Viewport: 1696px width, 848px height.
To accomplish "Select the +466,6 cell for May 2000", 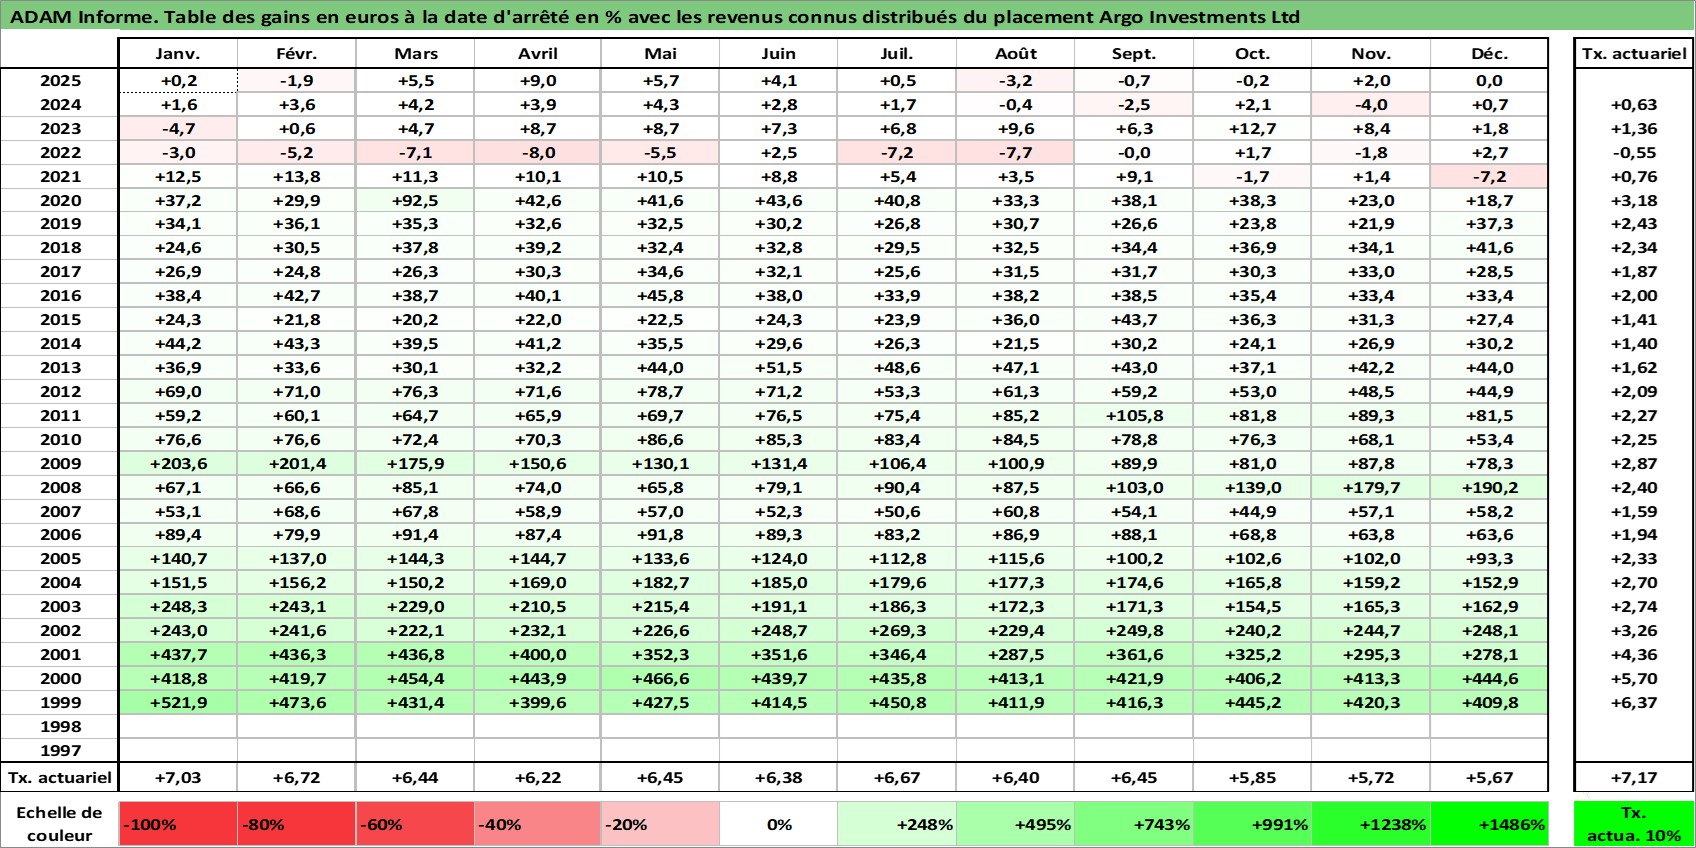I will pyautogui.click(x=660, y=678).
